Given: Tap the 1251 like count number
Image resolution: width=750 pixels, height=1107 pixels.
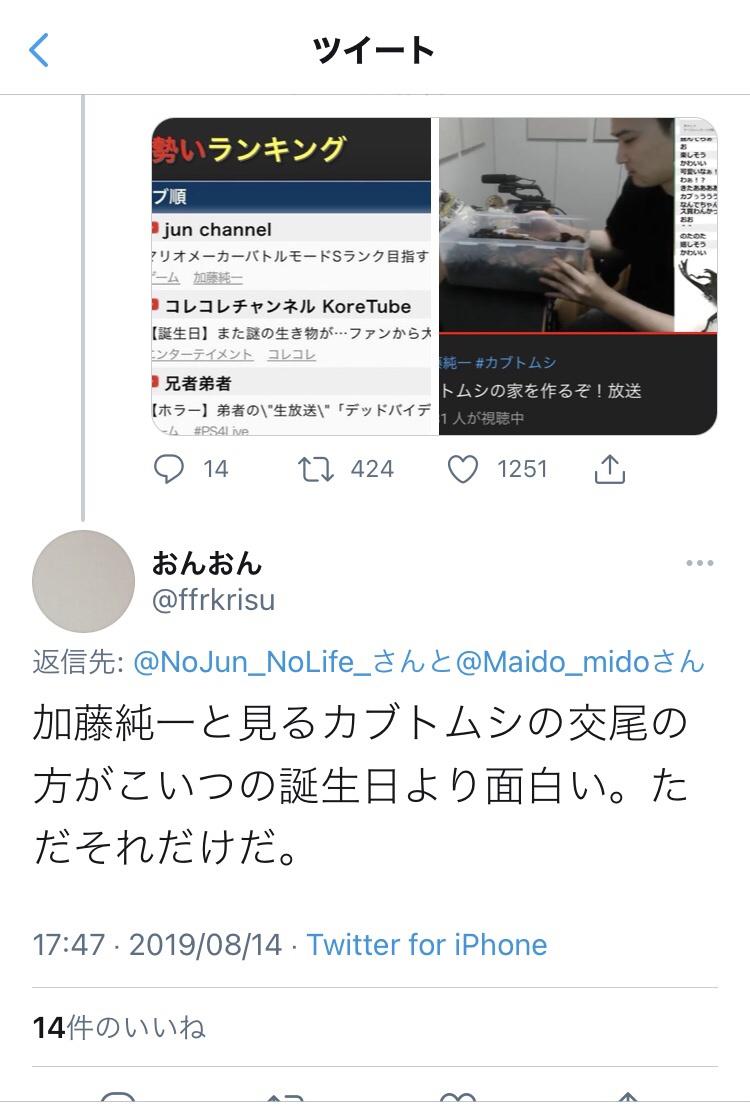Looking at the screenshot, I should click(x=522, y=469).
